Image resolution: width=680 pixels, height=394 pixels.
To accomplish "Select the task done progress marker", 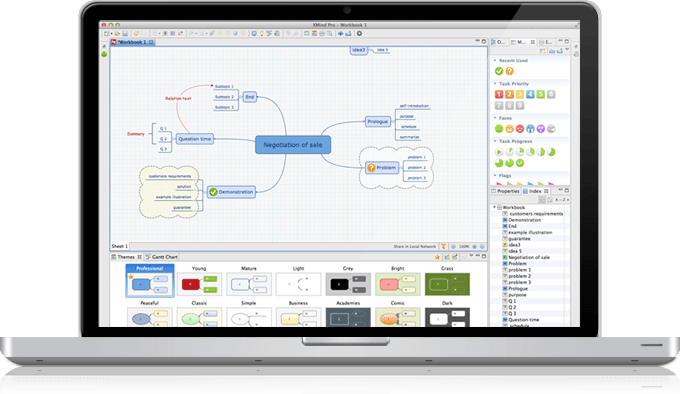I will click(520, 163).
